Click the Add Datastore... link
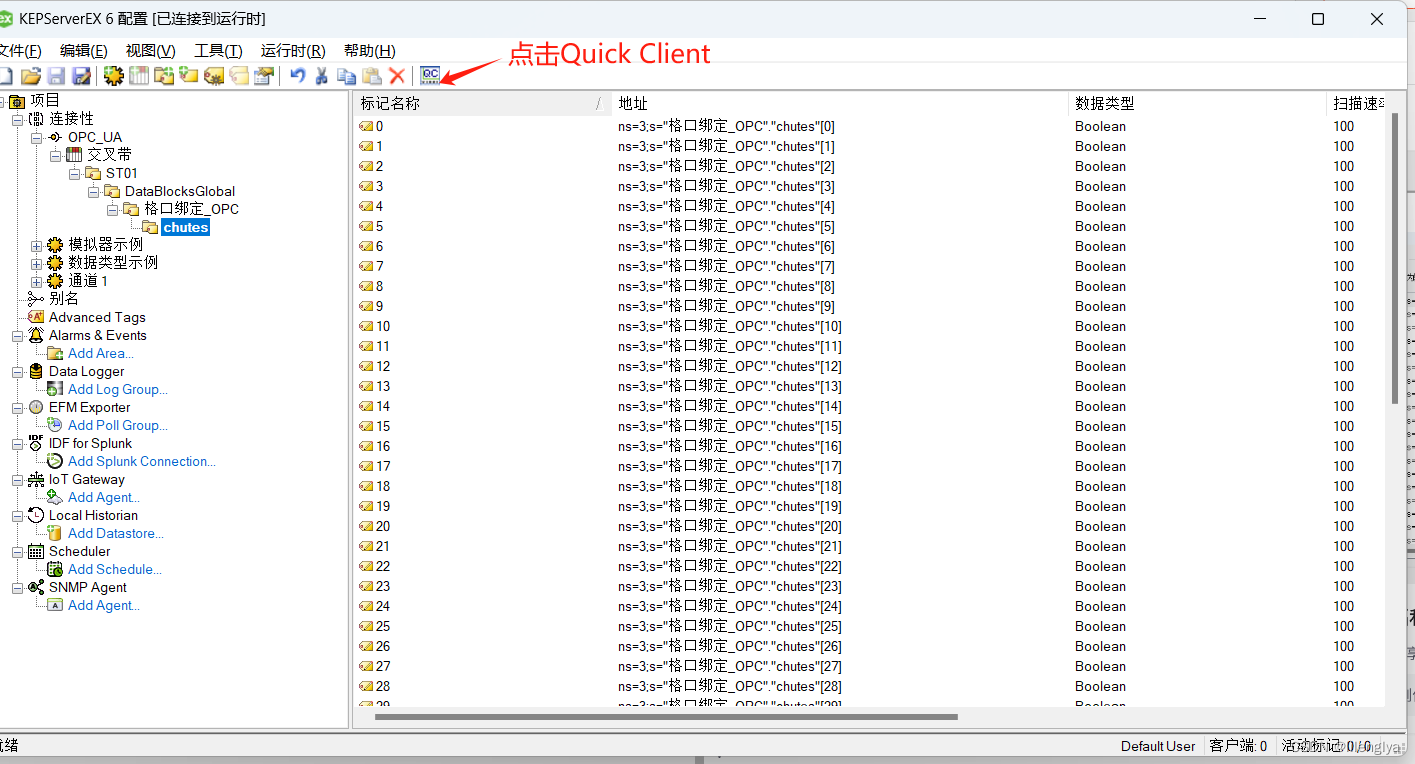The height and width of the screenshot is (764, 1415). [x=116, y=533]
